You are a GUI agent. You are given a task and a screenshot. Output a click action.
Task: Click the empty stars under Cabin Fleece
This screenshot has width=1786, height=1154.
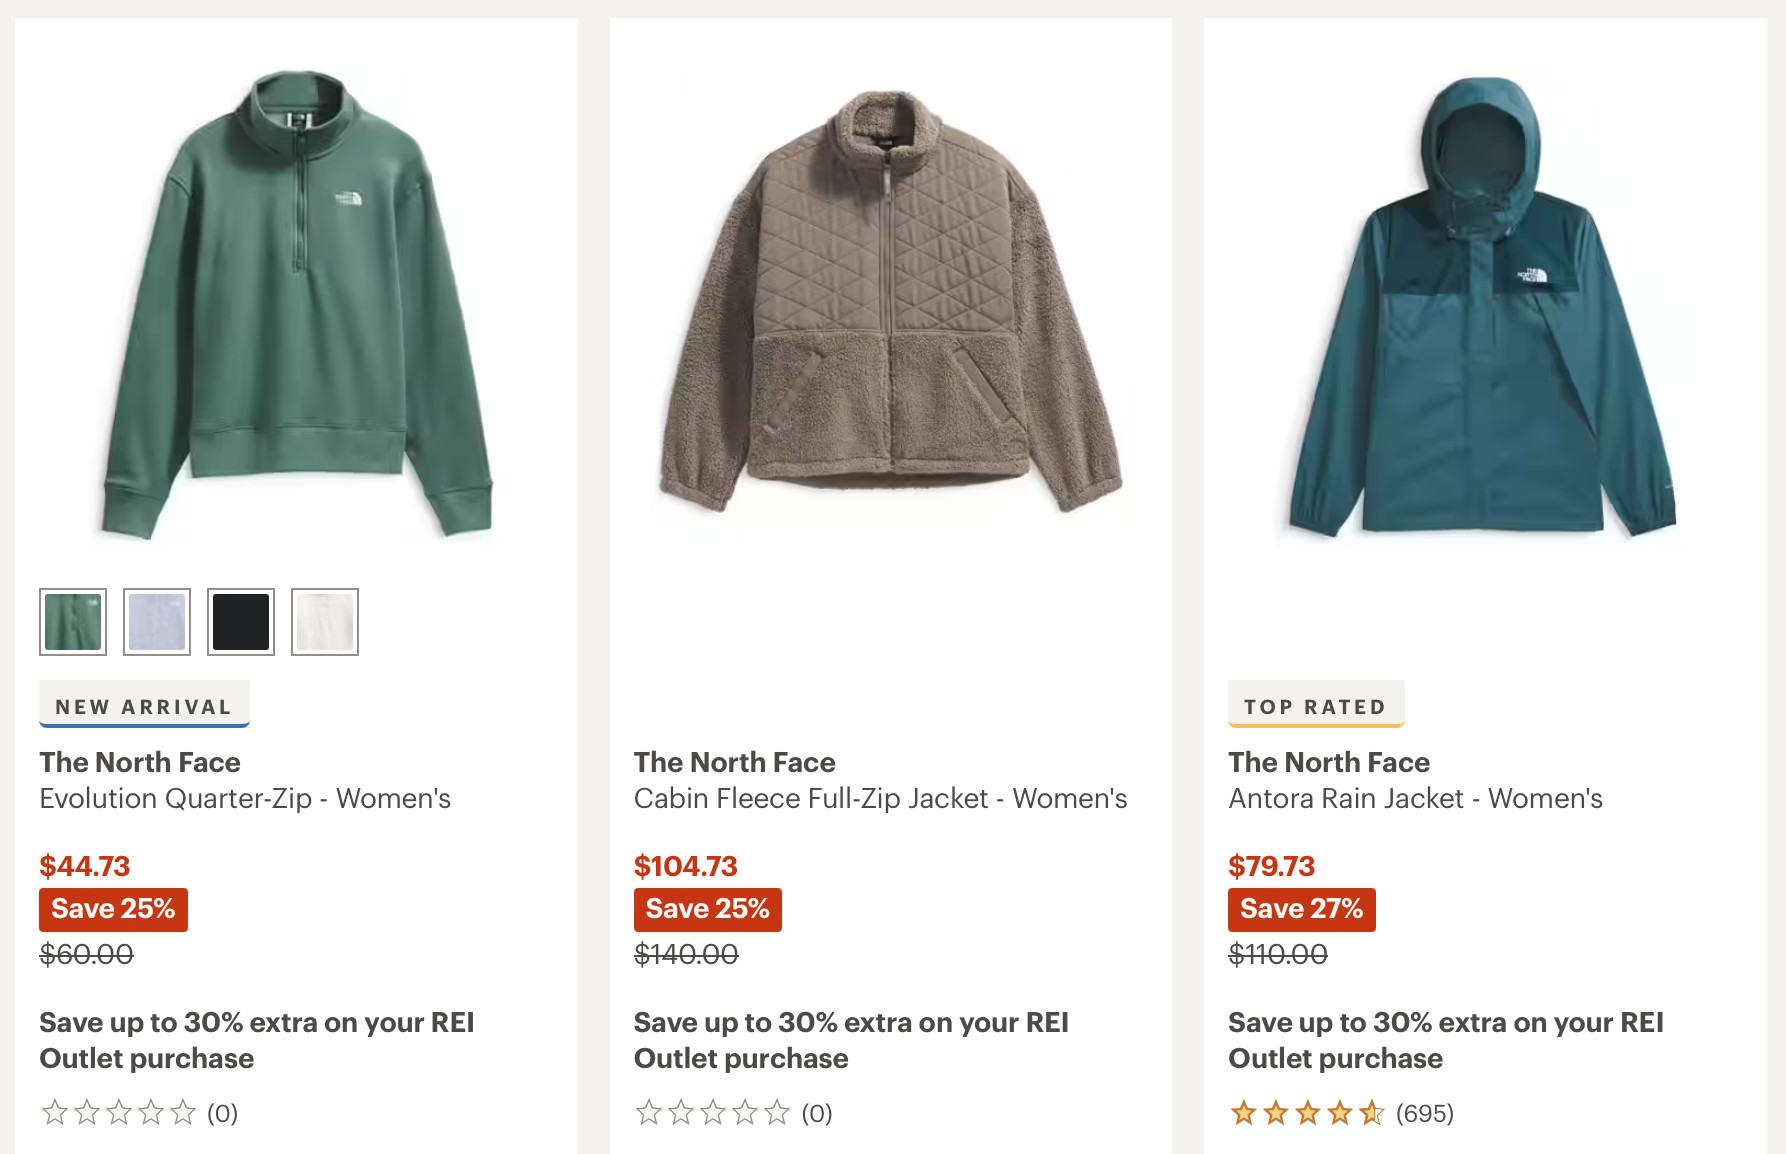point(712,1113)
